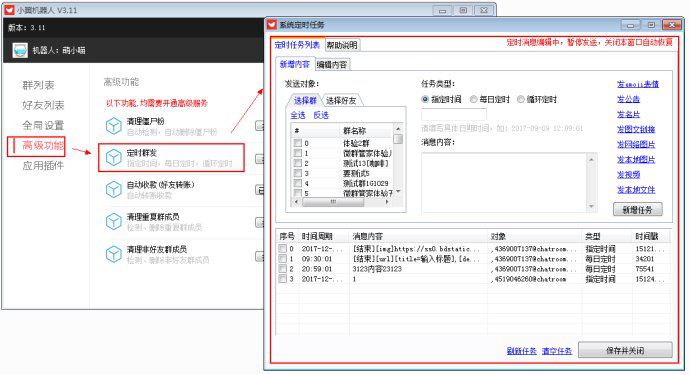Click the 发图文链接 link

point(636,129)
